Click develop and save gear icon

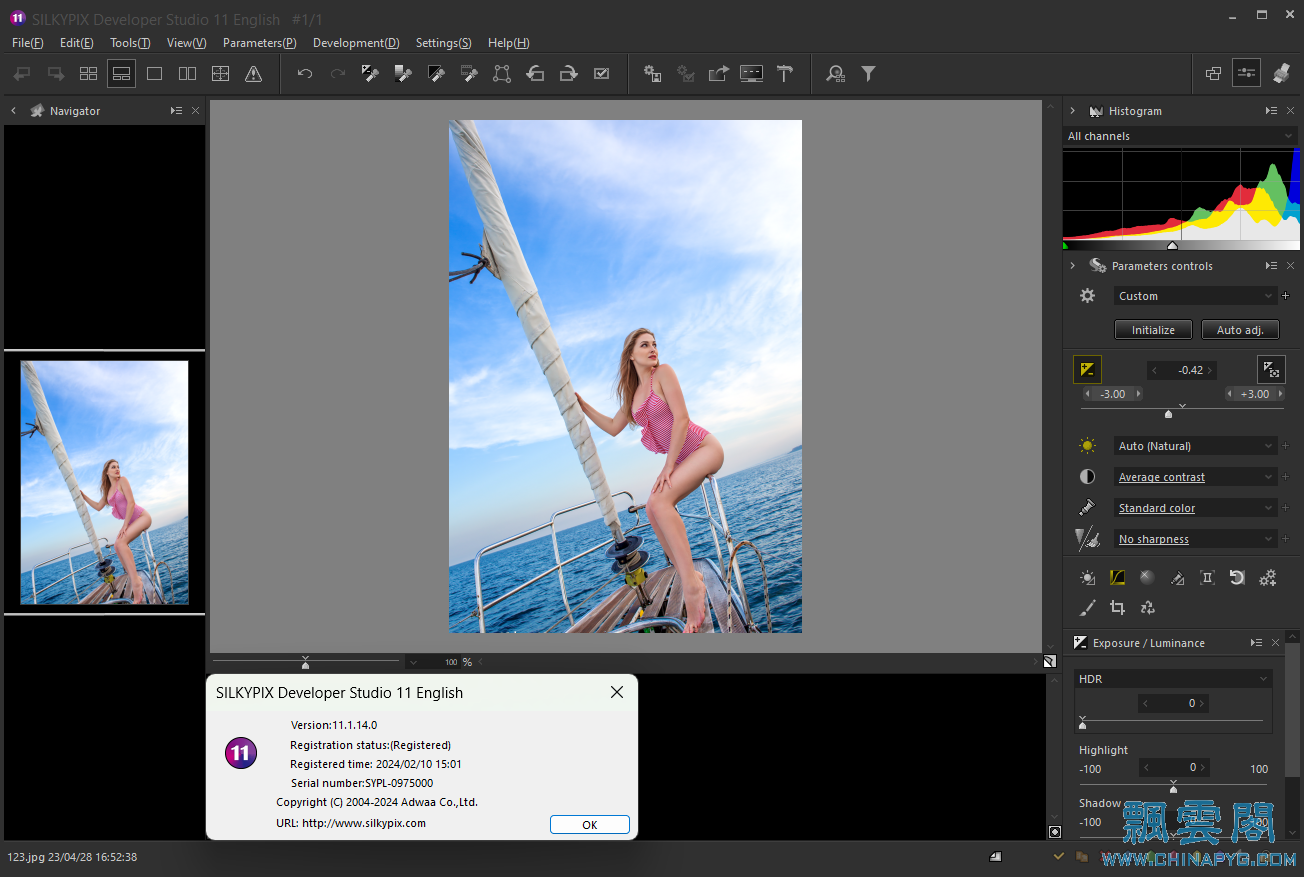[x=652, y=73]
